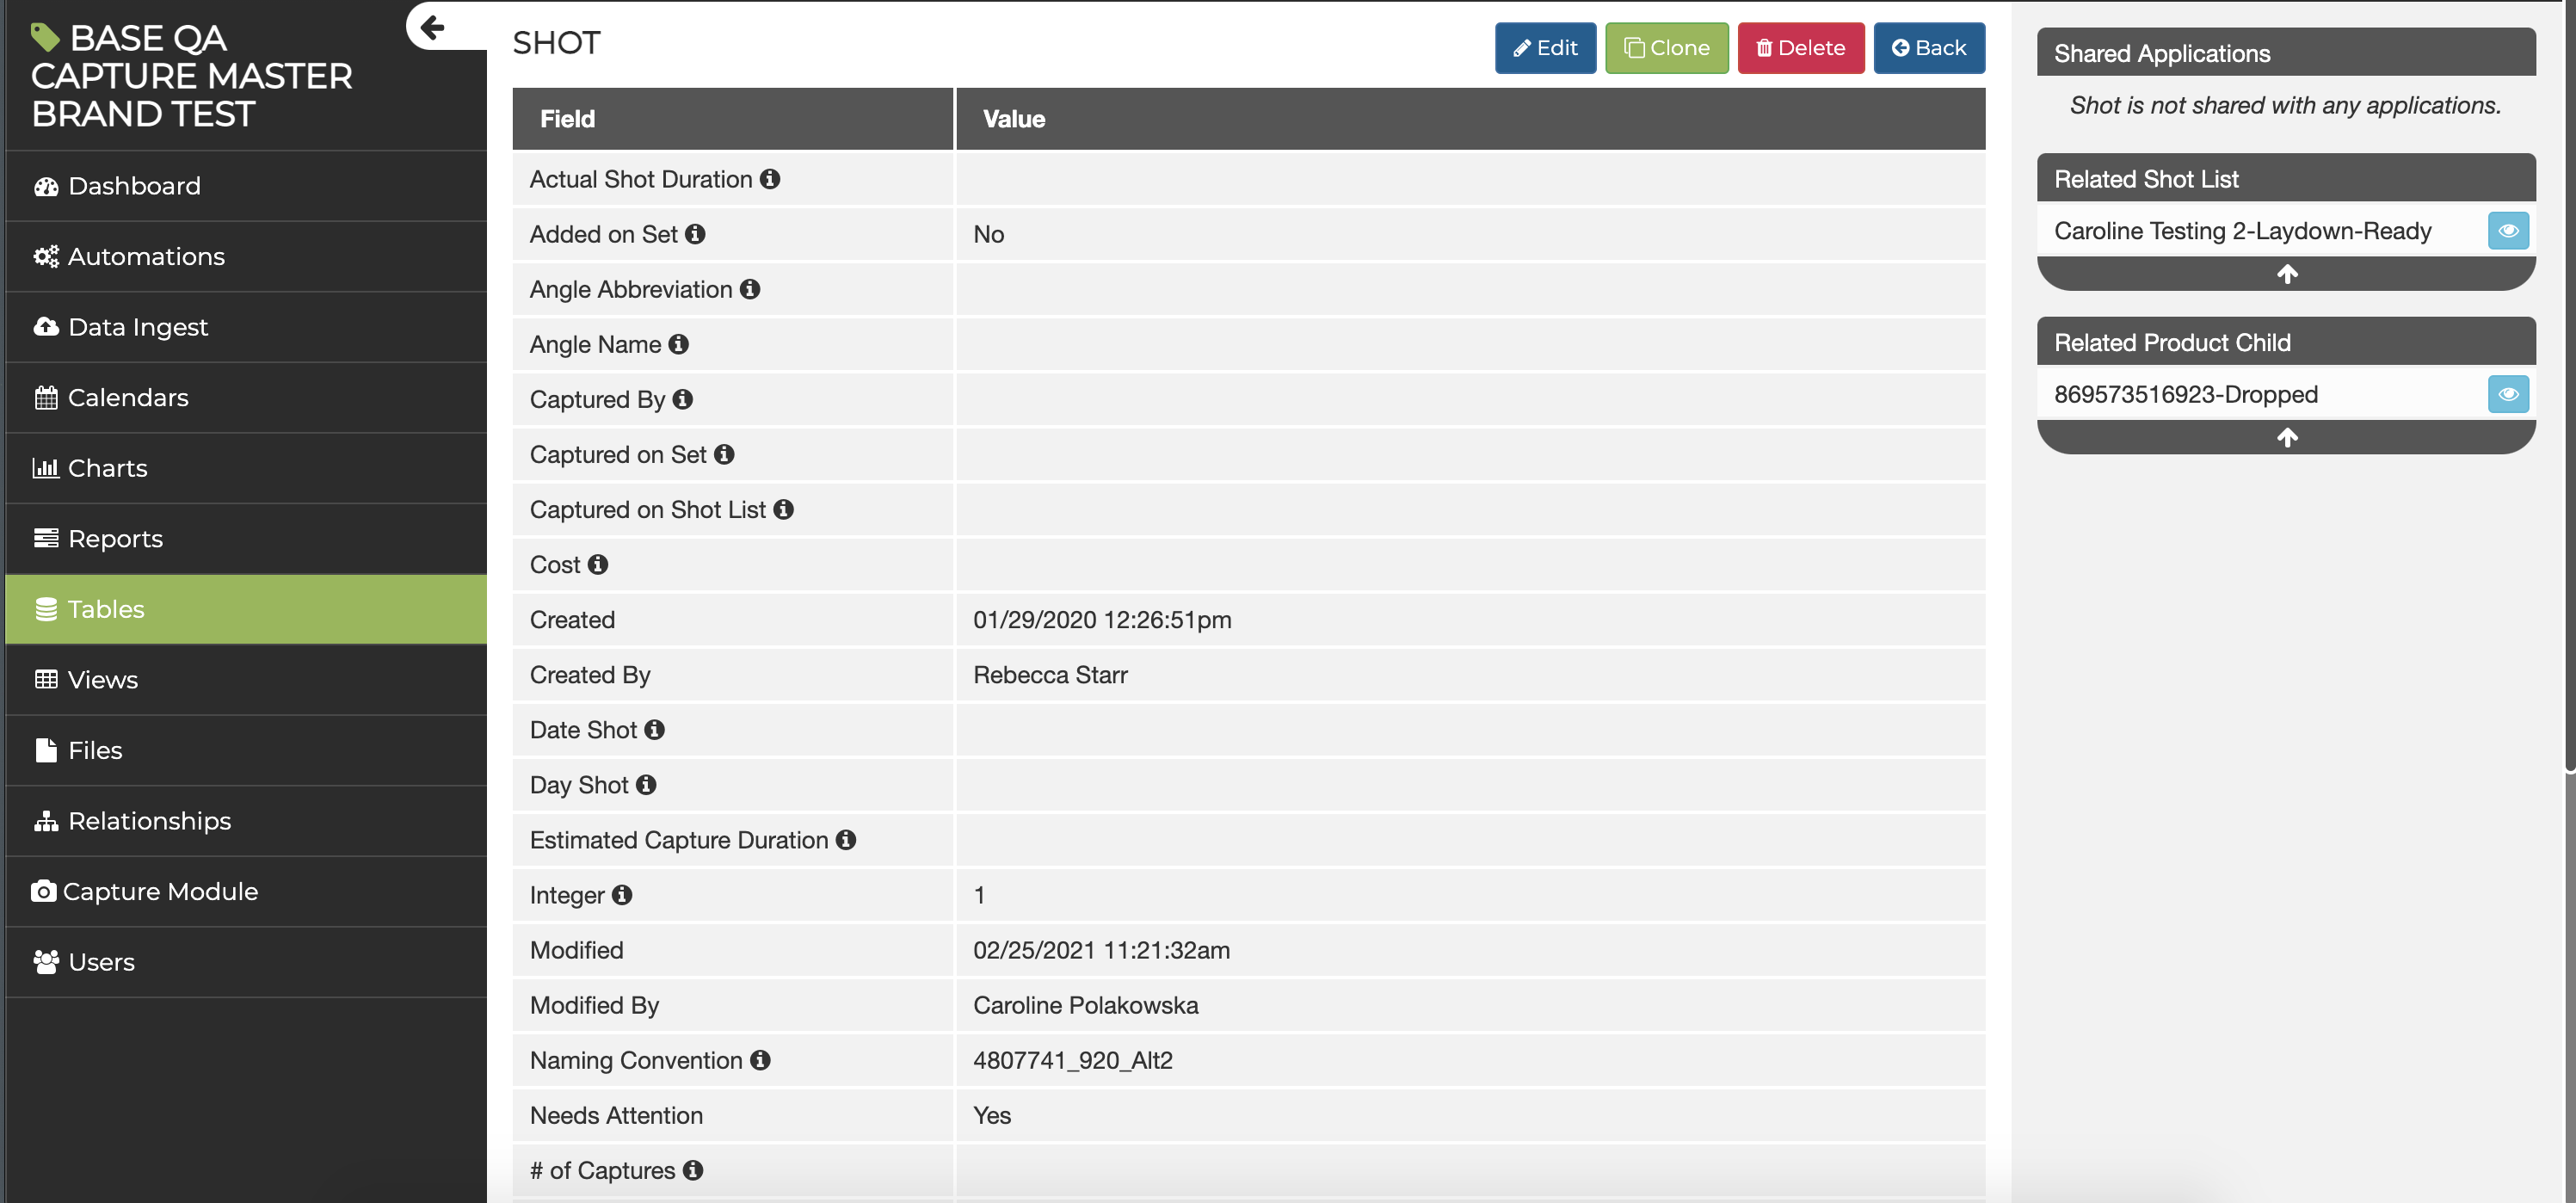
Task: Collapse the sidebar with the back arrow
Action: tap(432, 27)
